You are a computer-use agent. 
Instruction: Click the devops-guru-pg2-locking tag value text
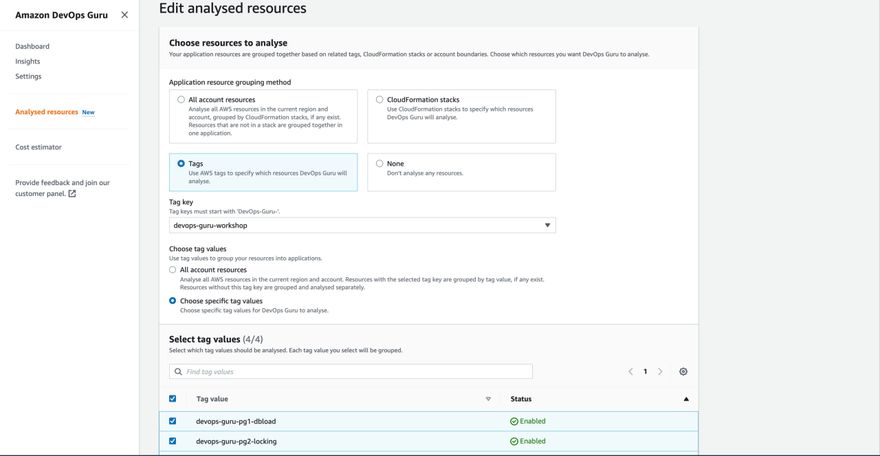(236, 441)
